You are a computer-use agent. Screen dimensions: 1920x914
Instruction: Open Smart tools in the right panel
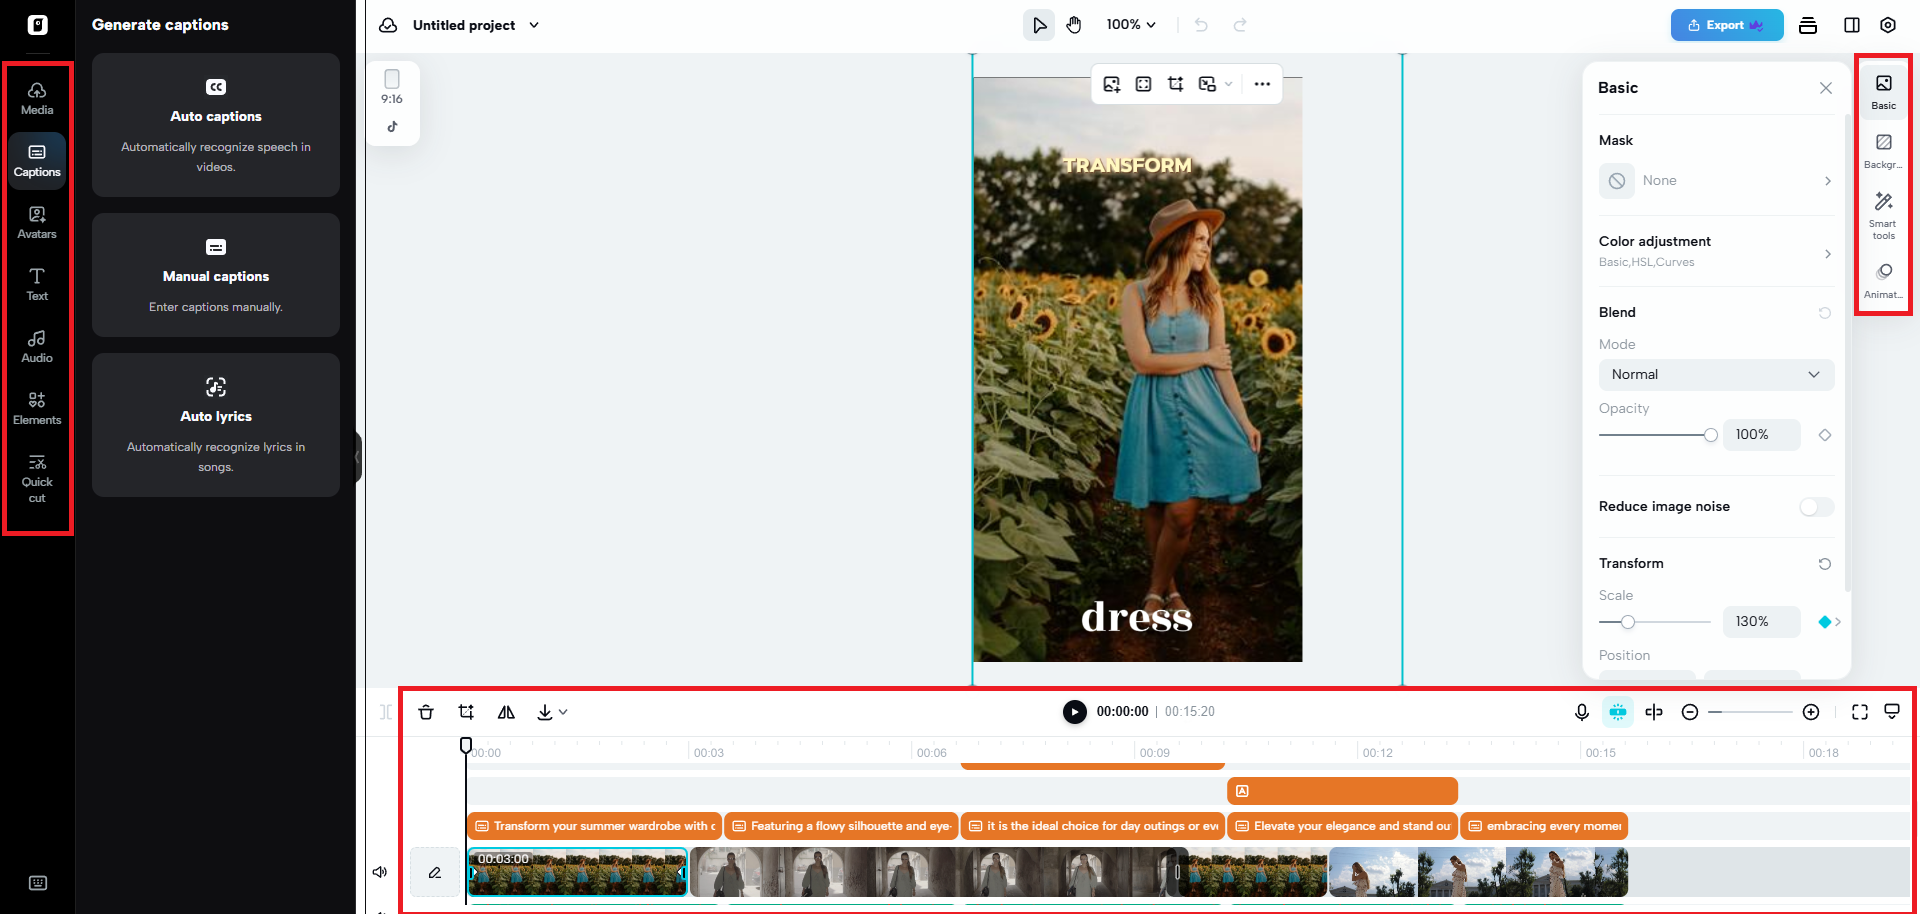tap(1884, 212)
